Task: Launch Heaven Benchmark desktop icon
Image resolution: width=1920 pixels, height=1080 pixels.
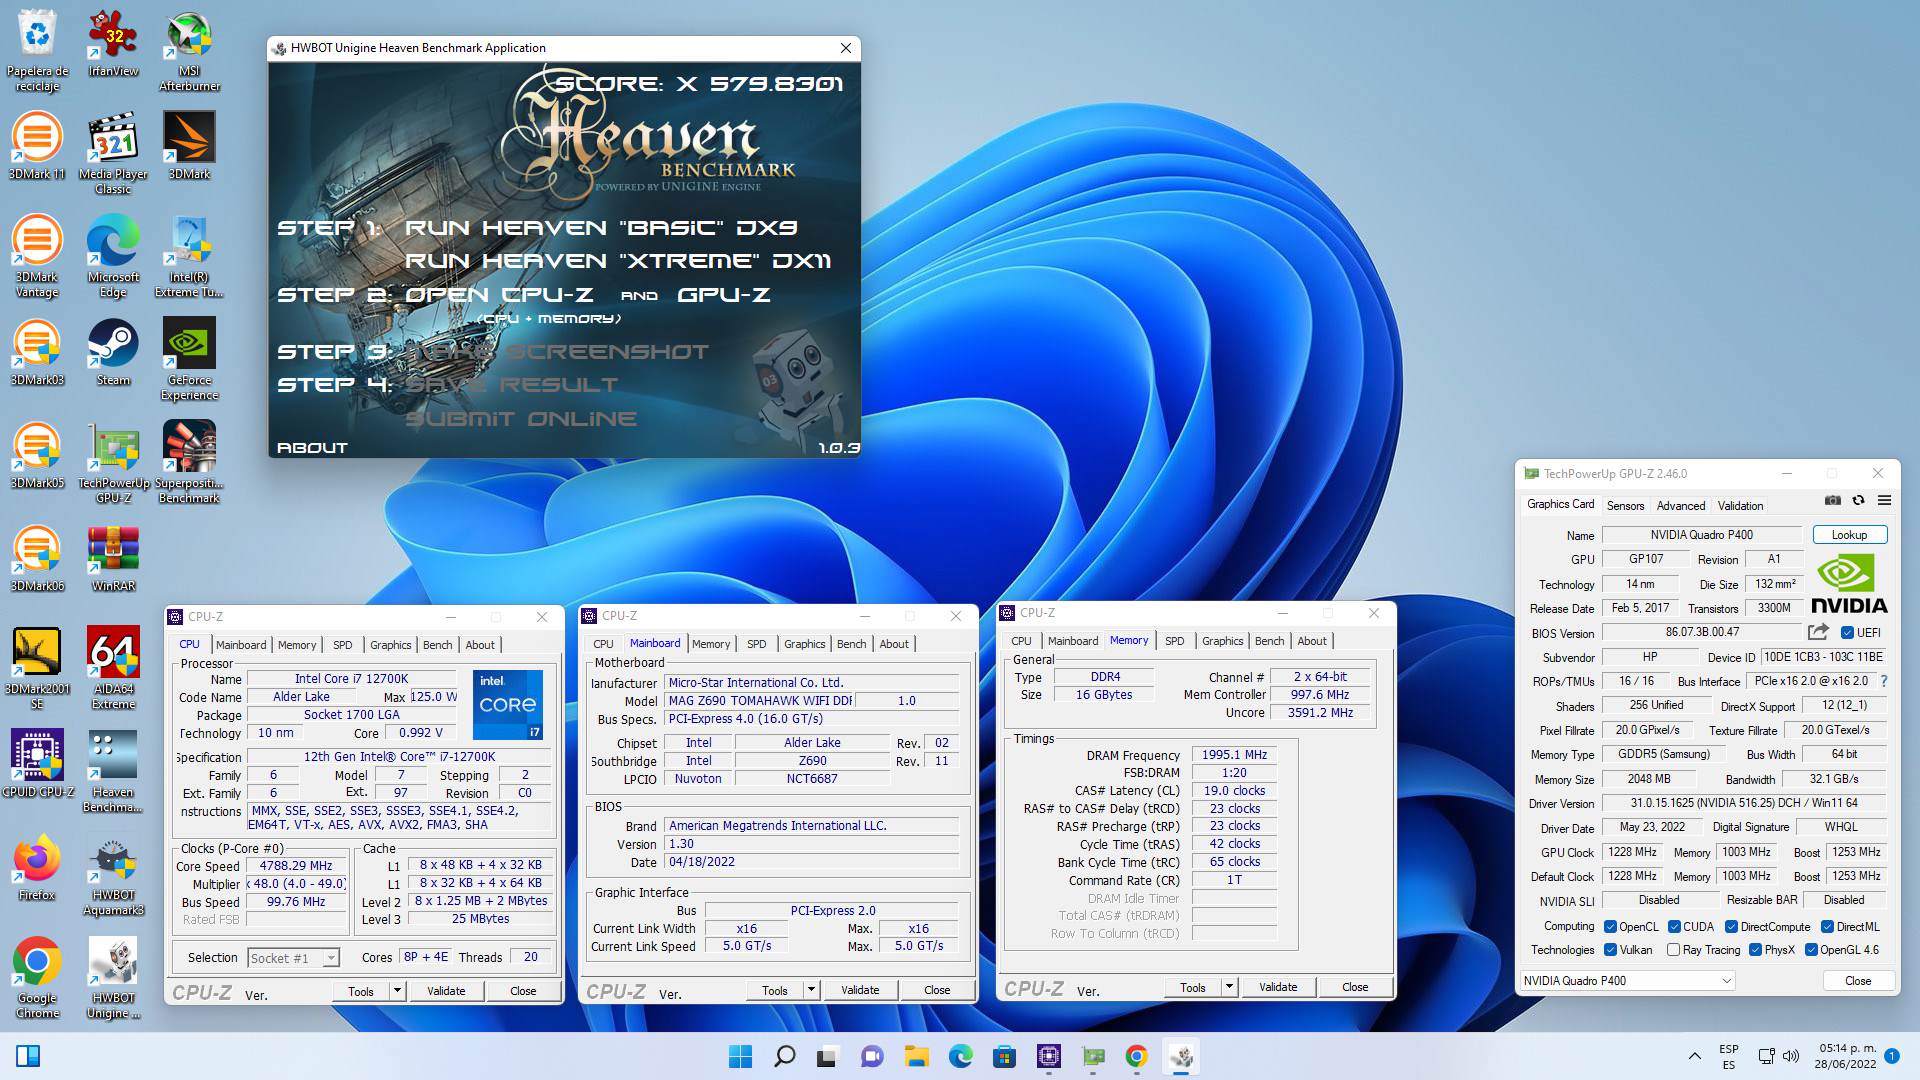Action: (x=113, y=771)
